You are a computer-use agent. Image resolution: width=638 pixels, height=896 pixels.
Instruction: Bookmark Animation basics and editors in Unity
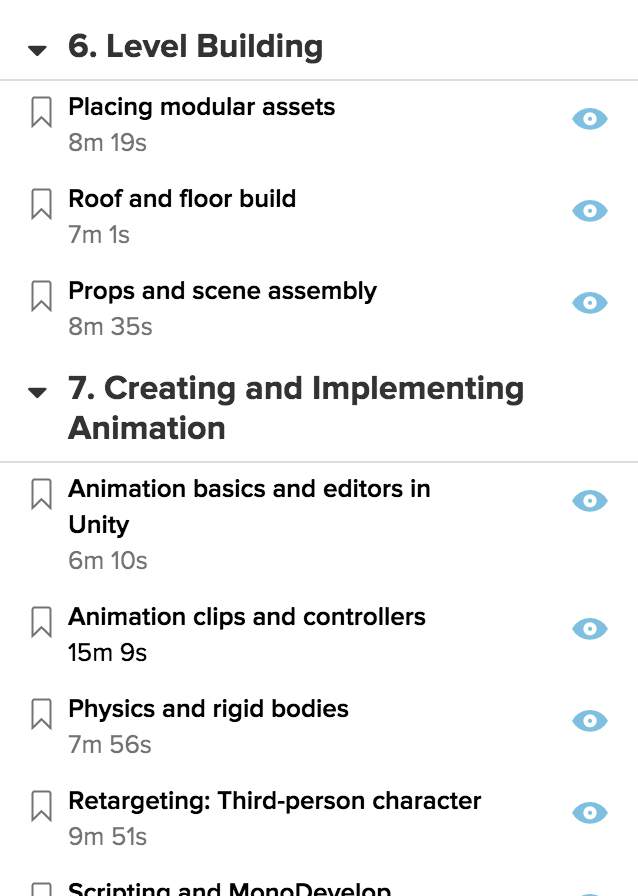tap(41, 494)
